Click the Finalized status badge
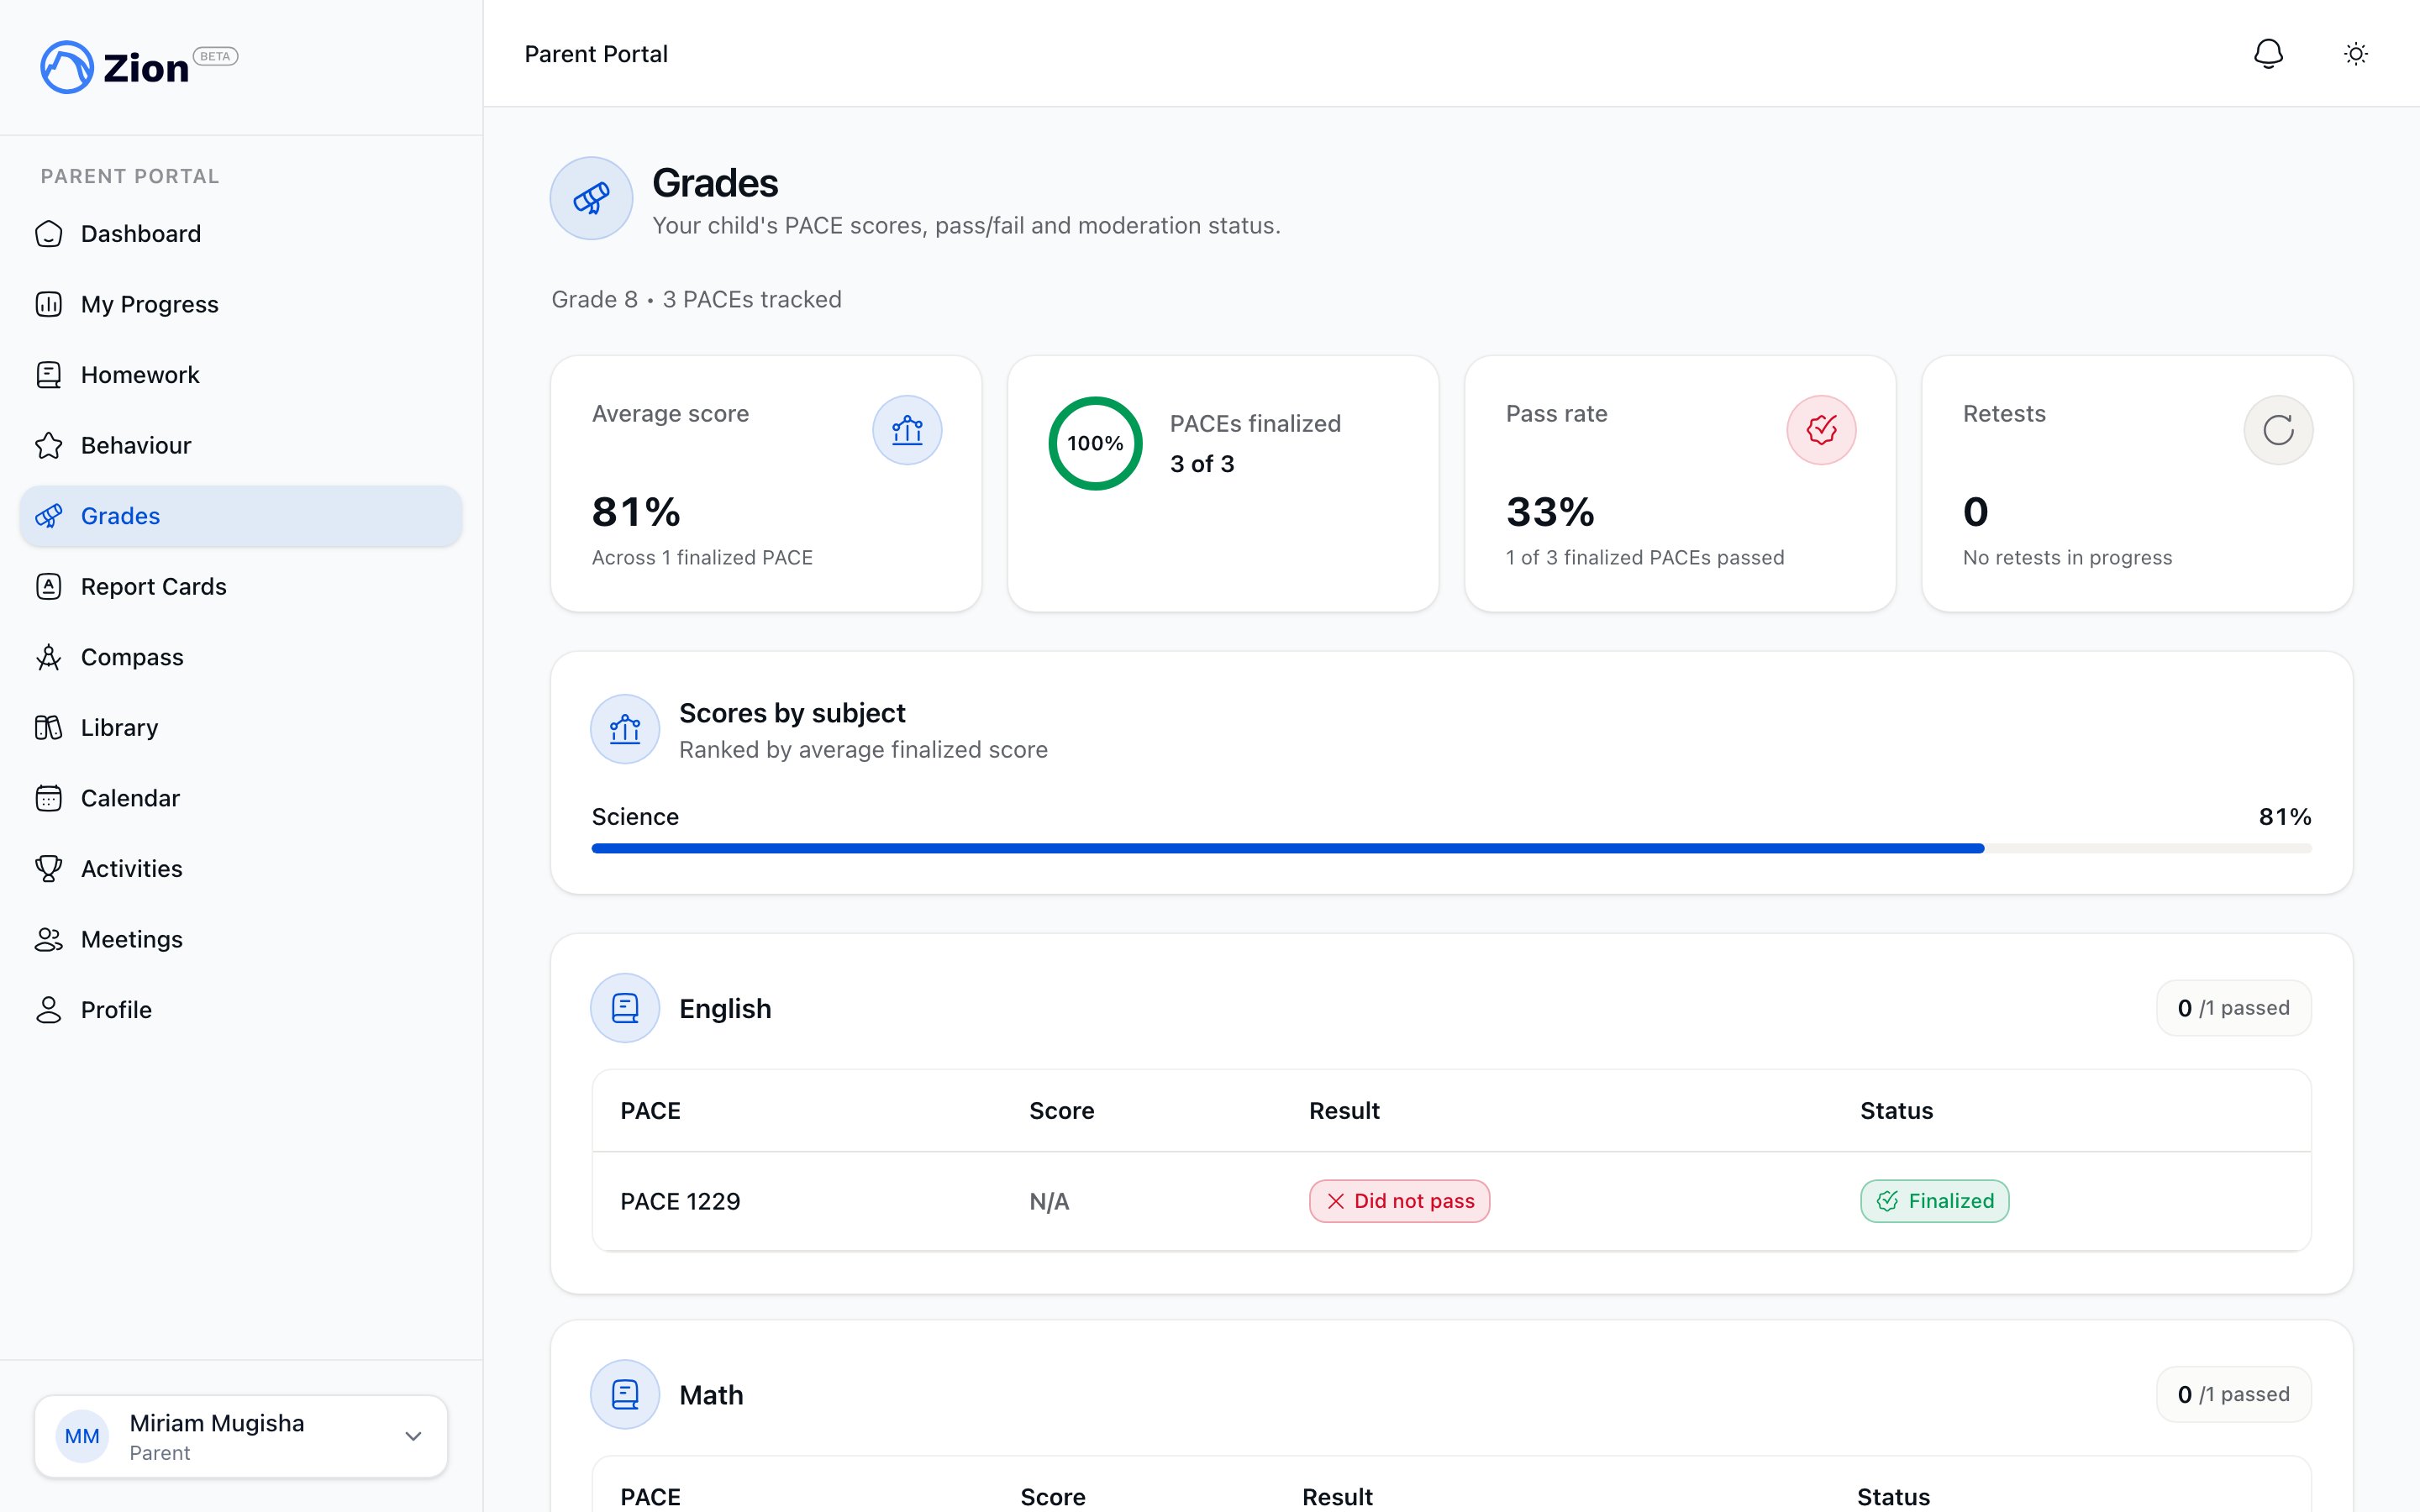 [1934, 1201]
